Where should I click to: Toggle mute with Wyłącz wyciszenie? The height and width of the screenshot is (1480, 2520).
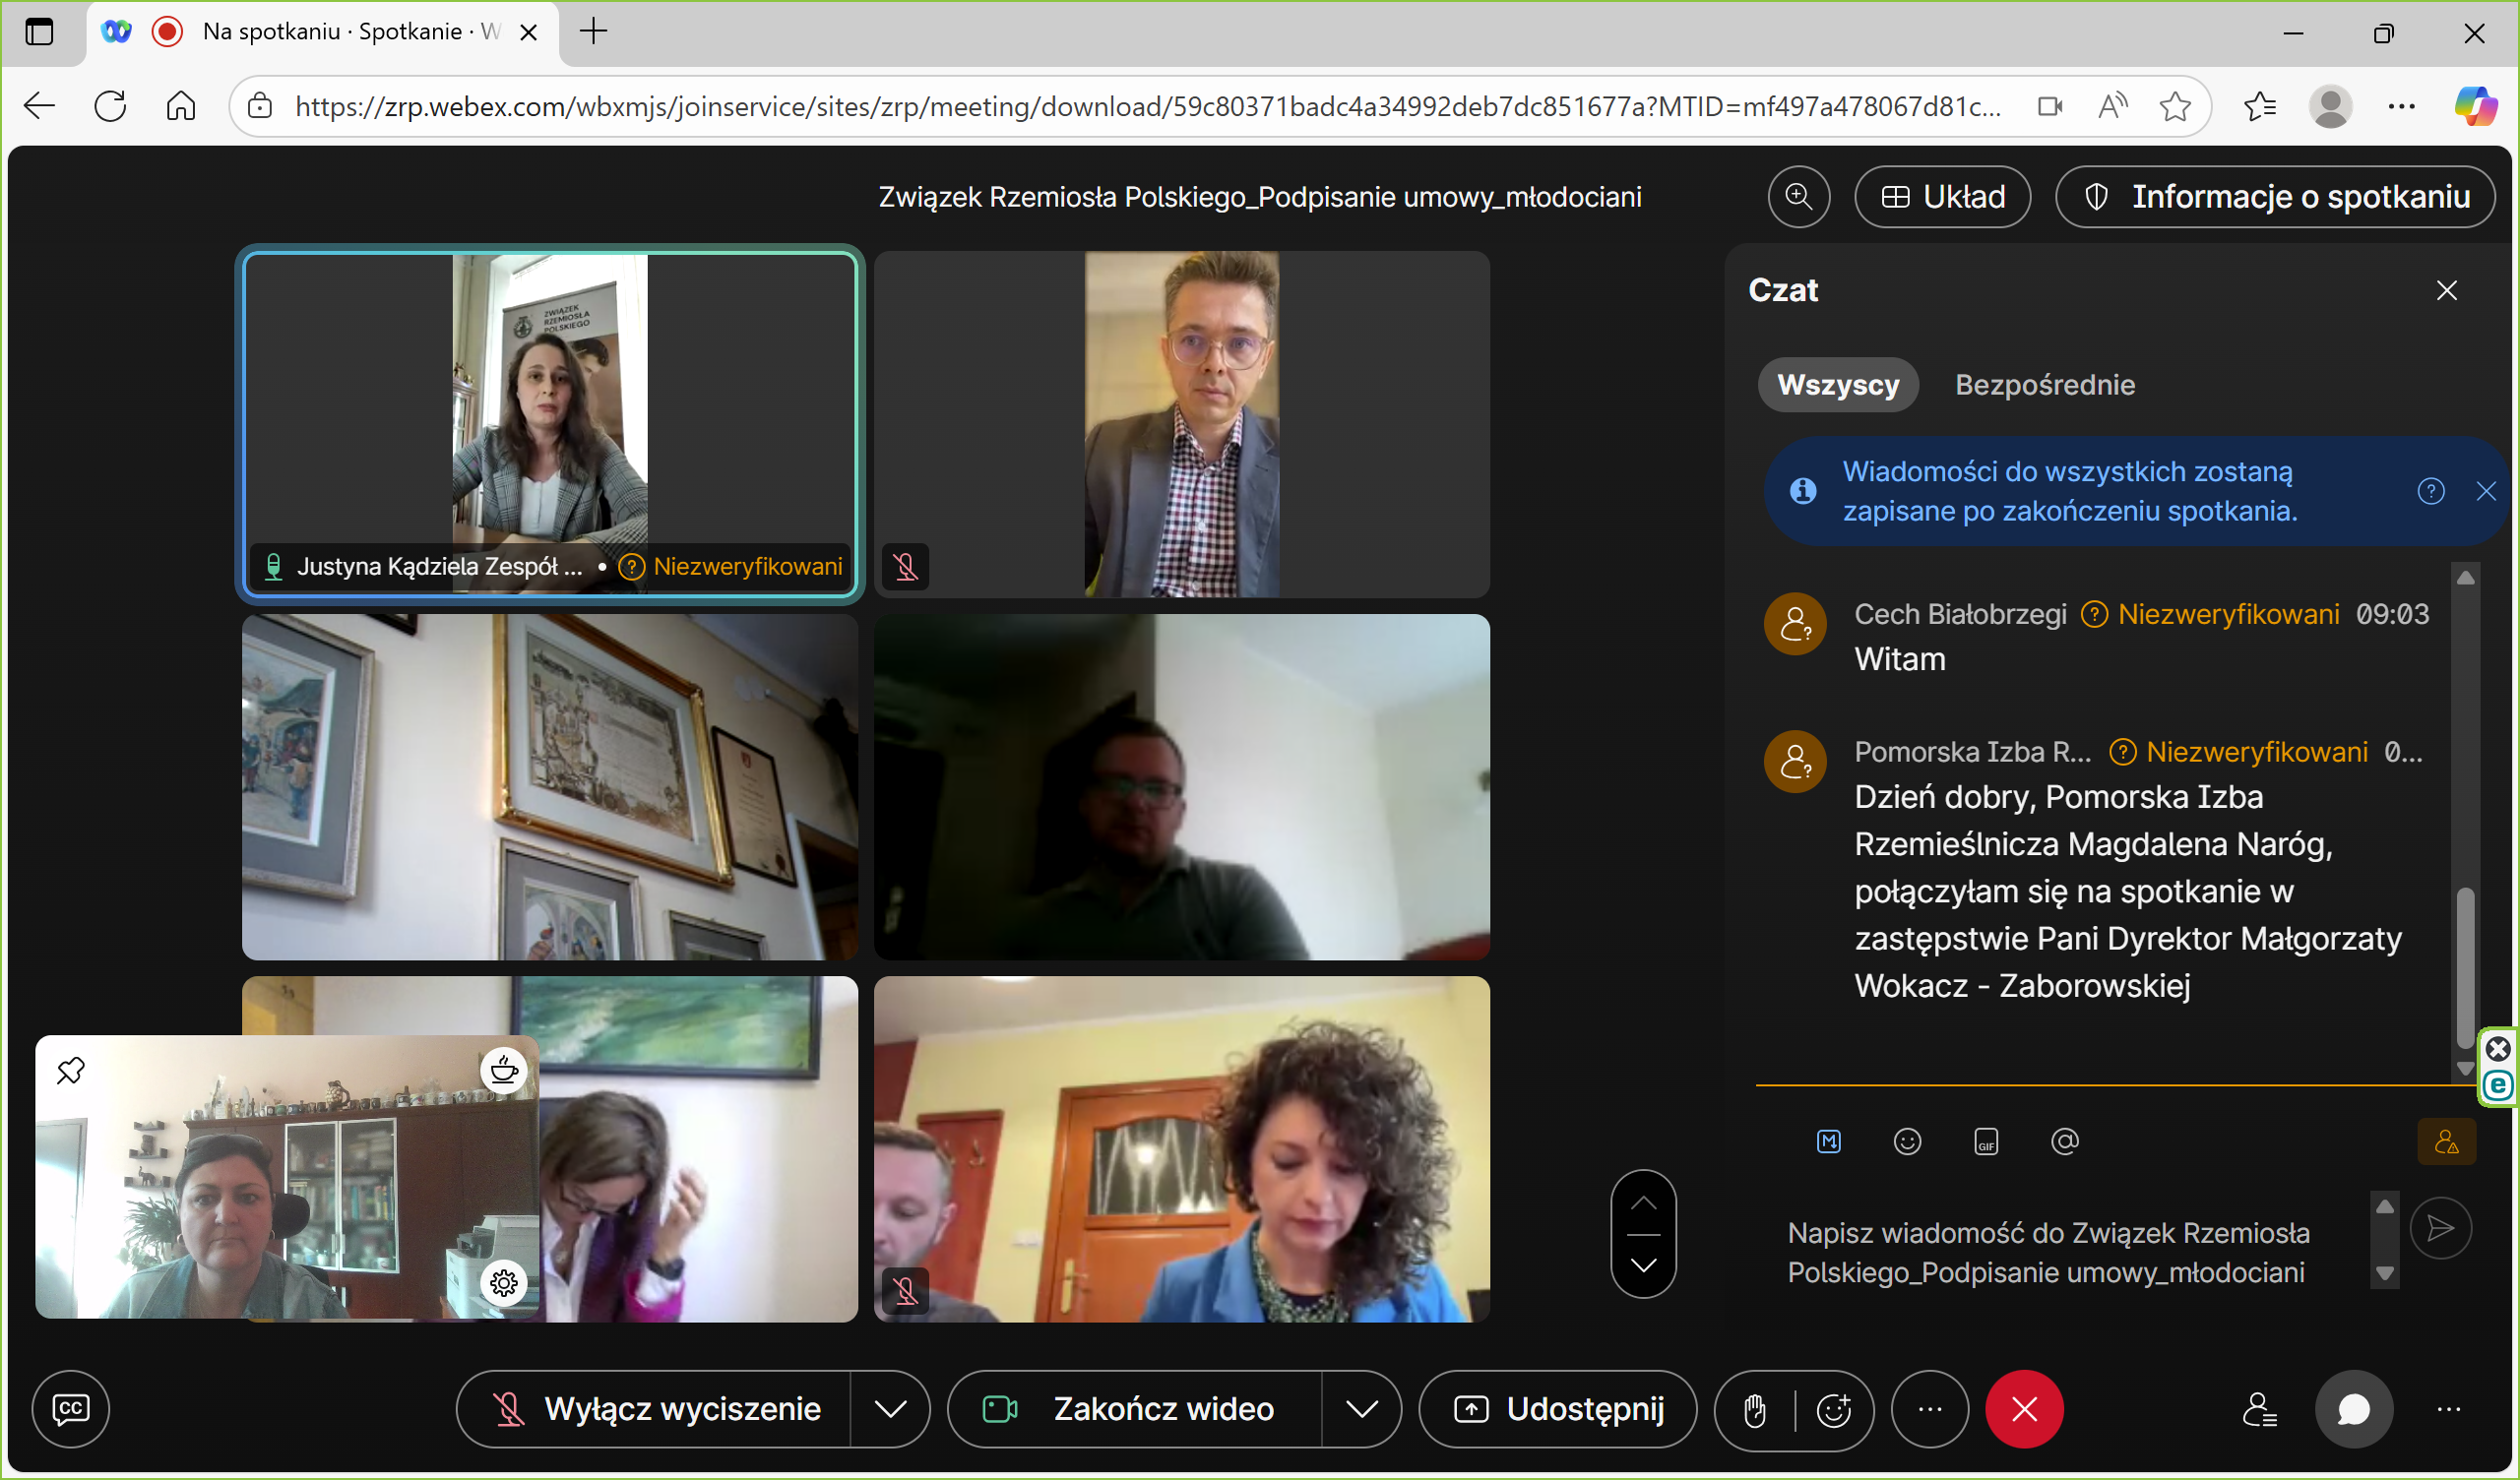pos(657,1409)
